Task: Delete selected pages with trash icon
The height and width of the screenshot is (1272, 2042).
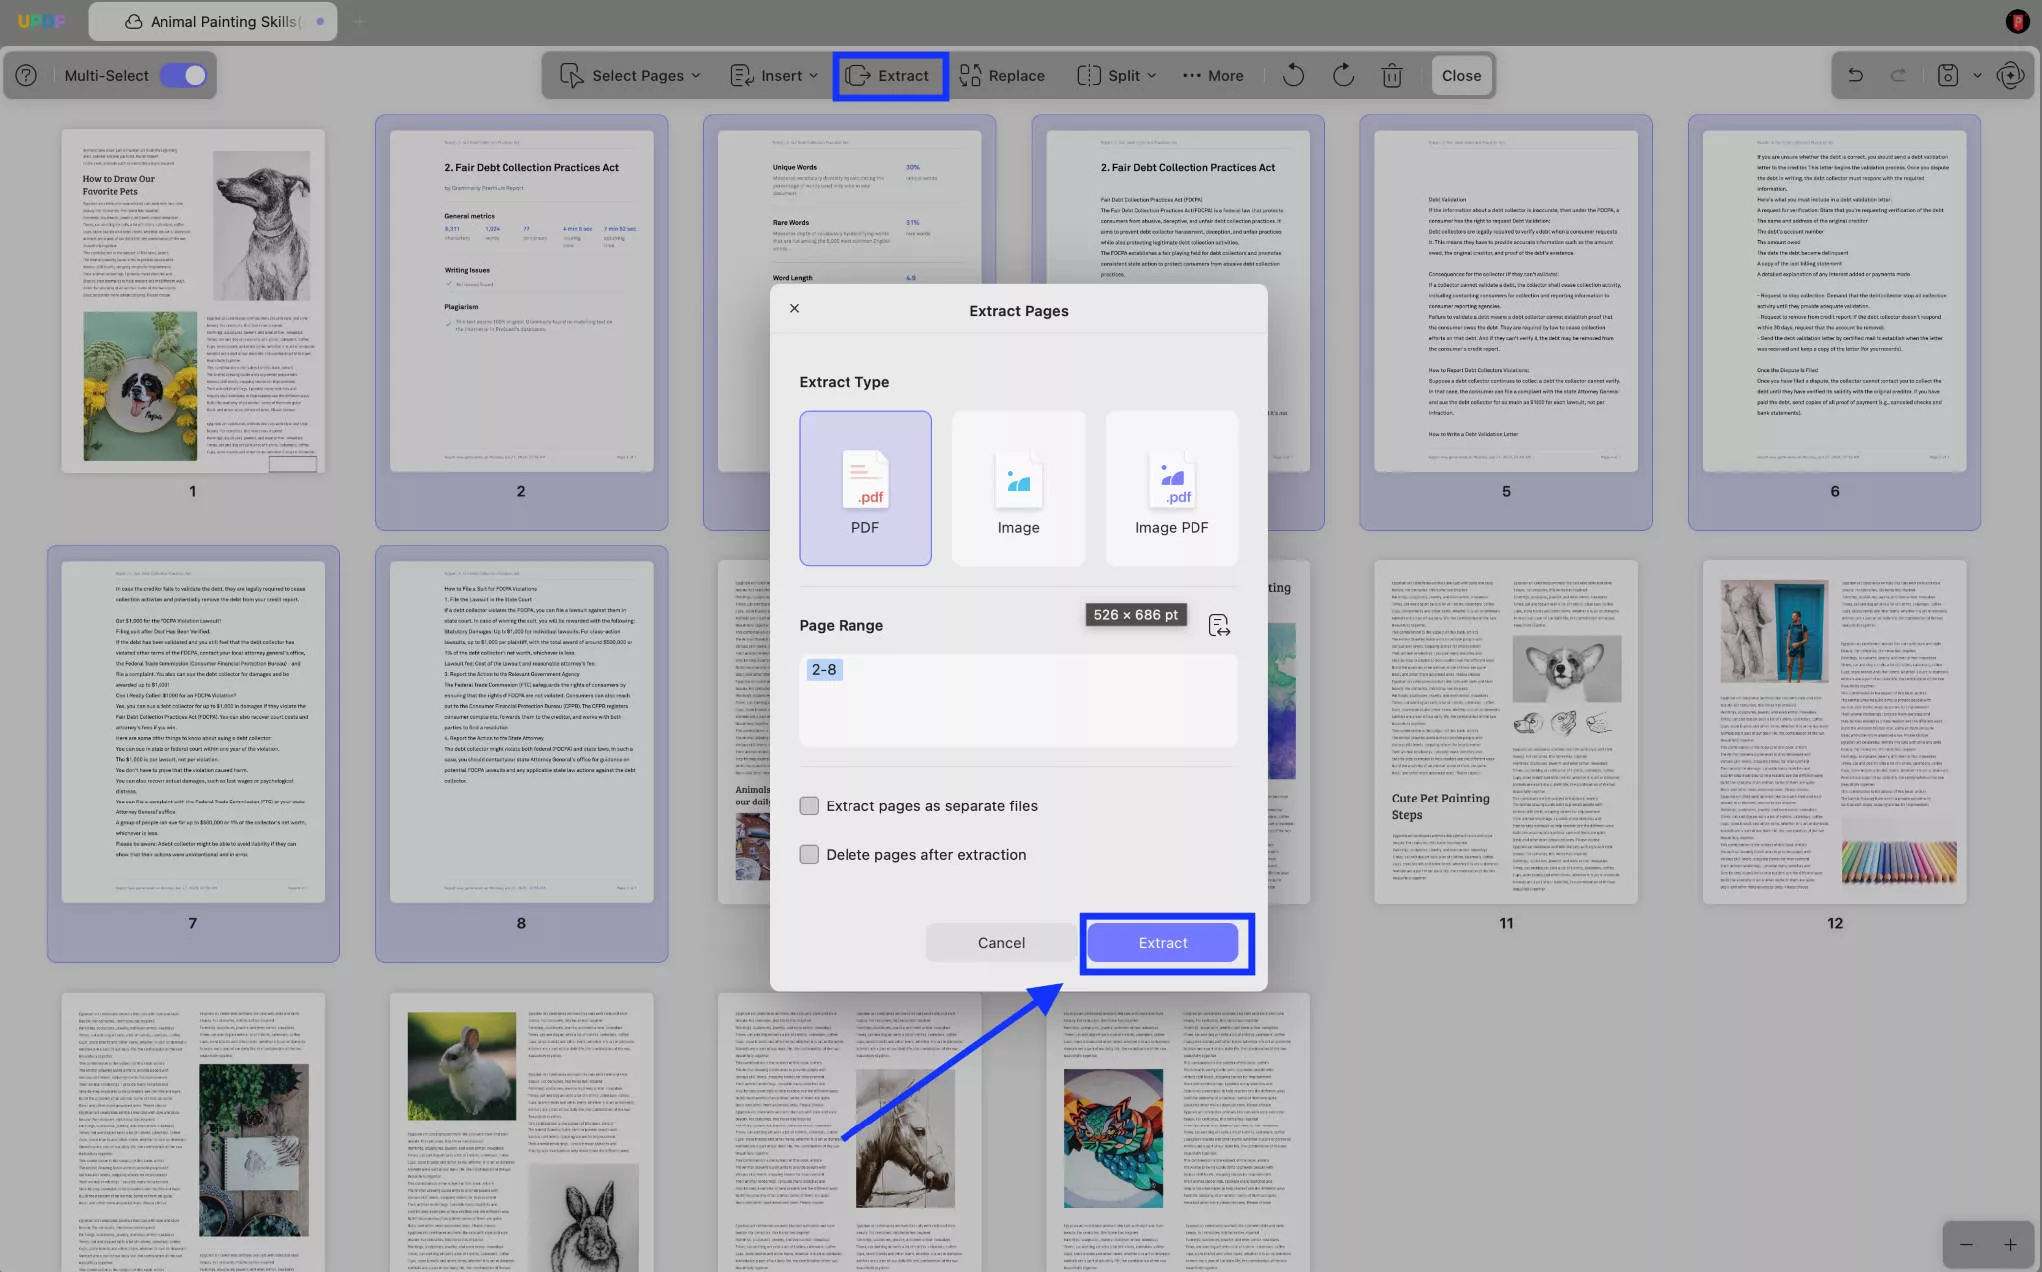Action: pos(1392,75)
